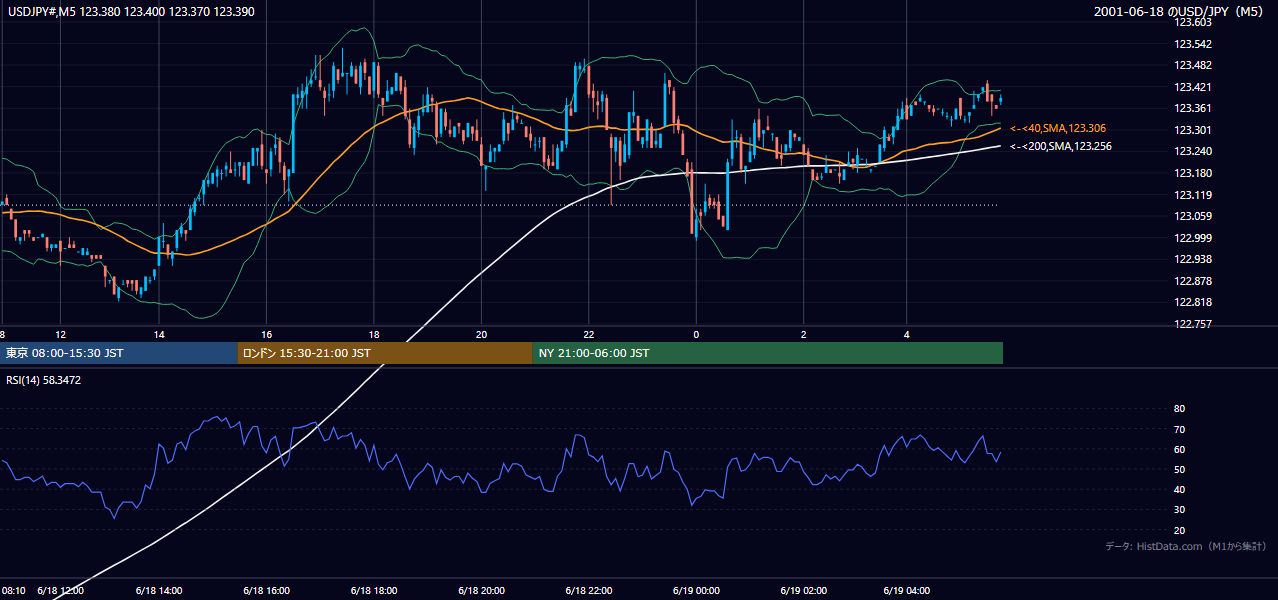Click price axis value 122.938
Viewport: 1278px width, 600px height.
pos(1192,259)
